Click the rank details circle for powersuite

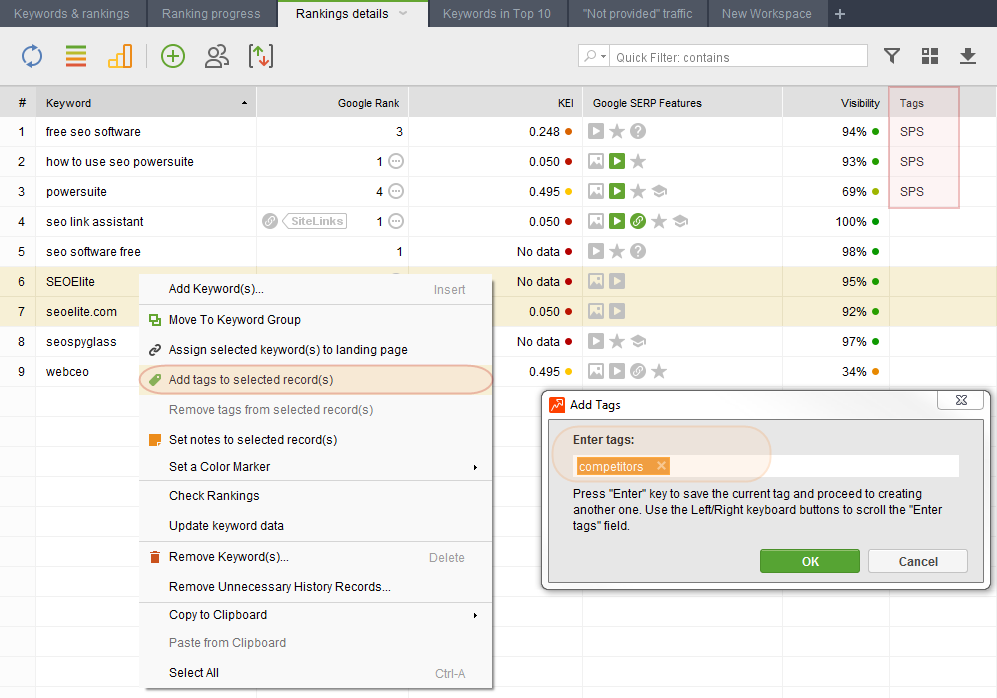pyautogui.click(x=396, y=191)
